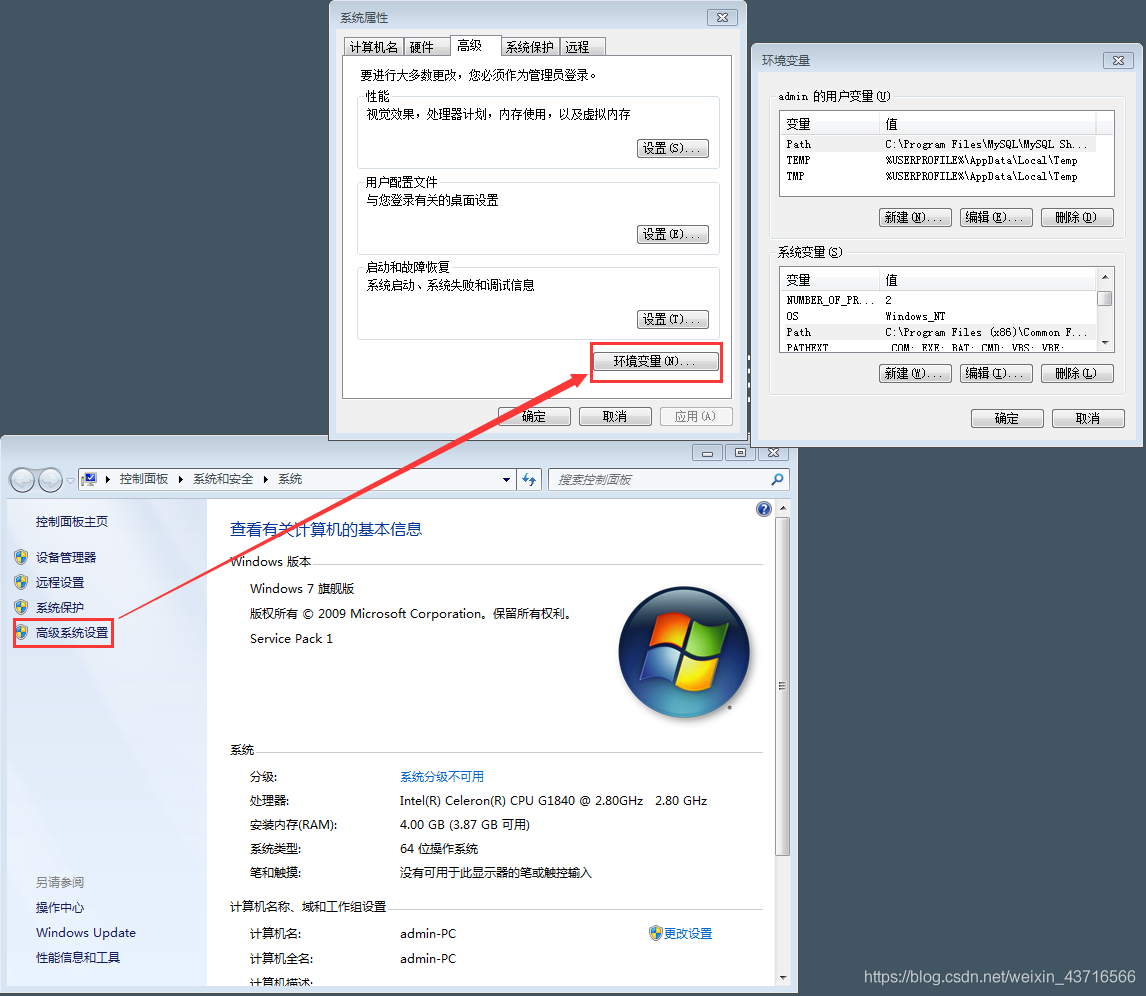Click the Device Manager shield icon
Screen dimensions: 1146x996
pos(21,558)
